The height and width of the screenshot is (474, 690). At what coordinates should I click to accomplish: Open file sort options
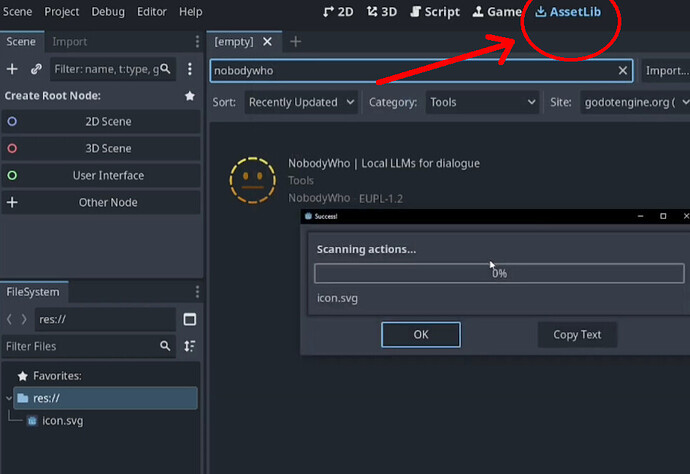(x=190, y=346)
